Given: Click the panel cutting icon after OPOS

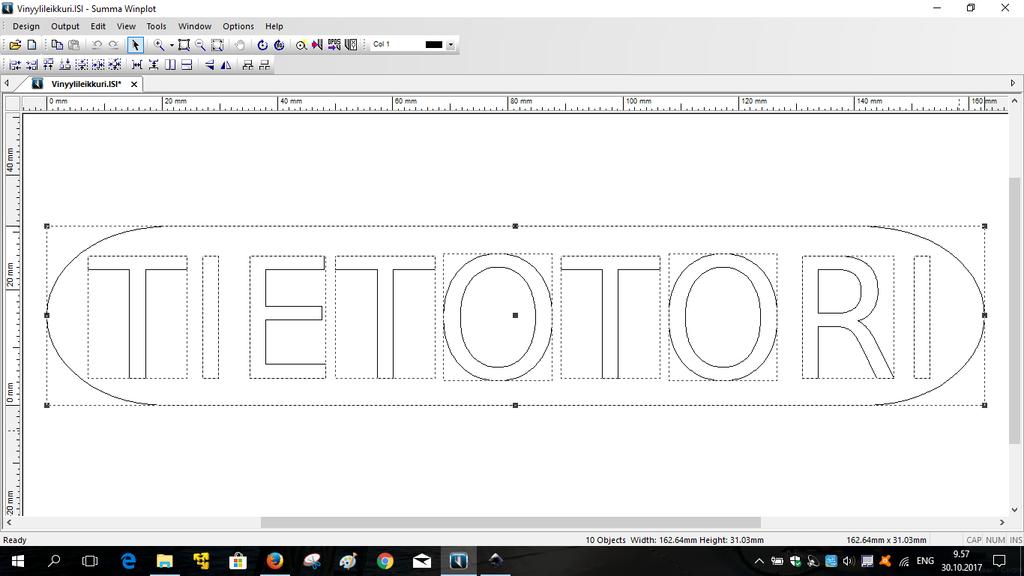Looking at the screenshot, I should [x=351, y=45].
